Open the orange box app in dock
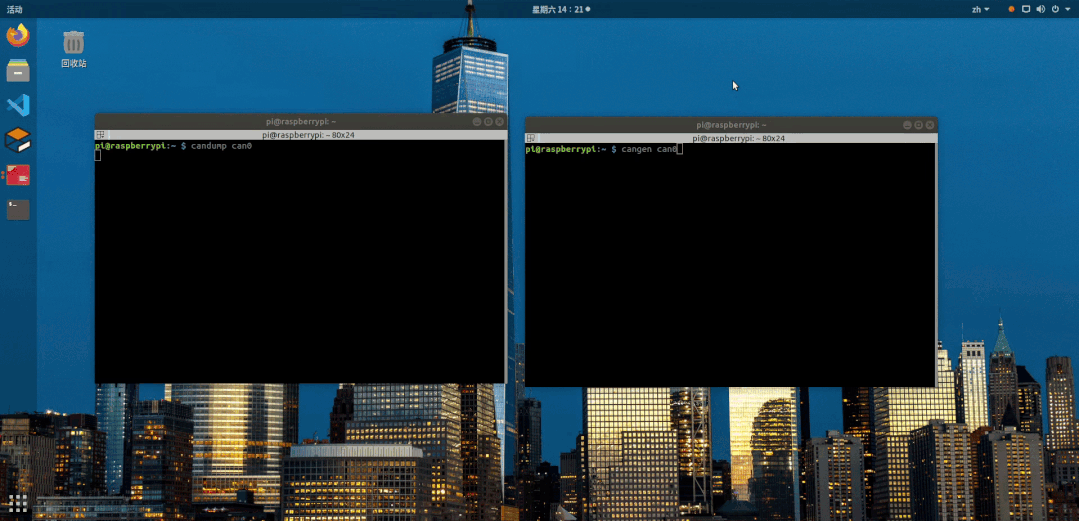 18,140
